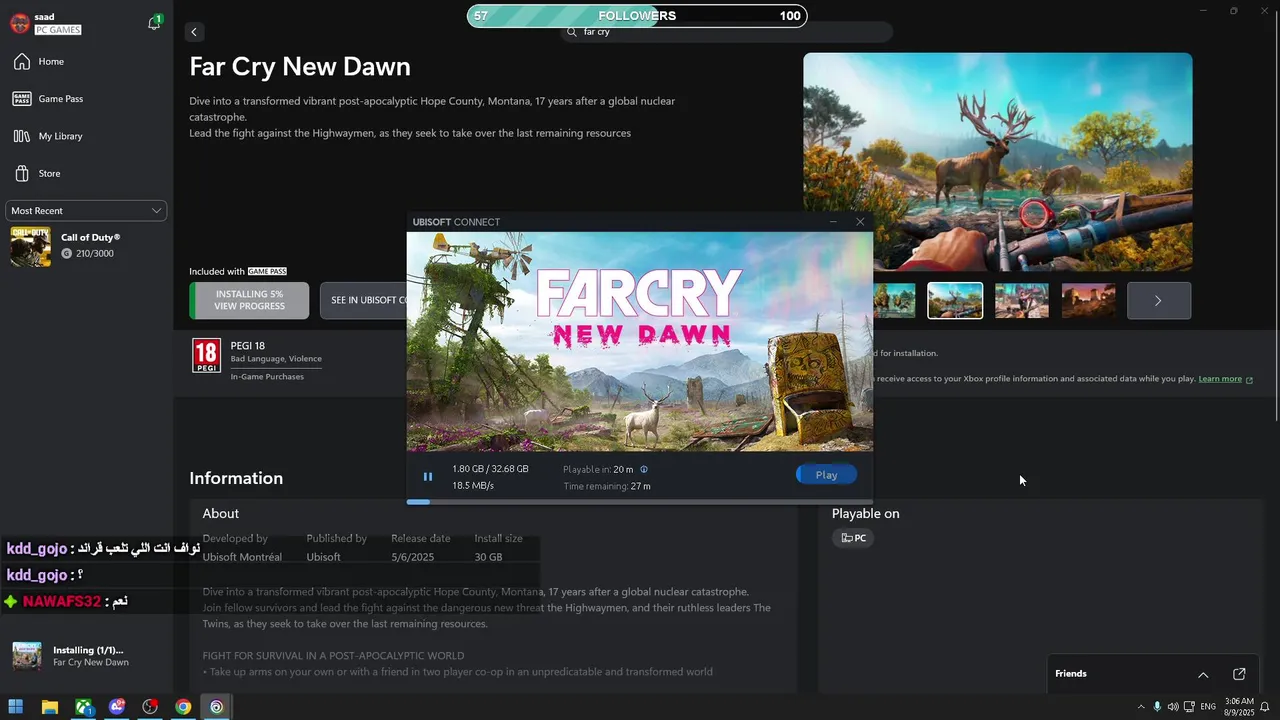1280x720 pixels.
Task: Click the large deer screenshot image
Action: (x=998, y=162)
